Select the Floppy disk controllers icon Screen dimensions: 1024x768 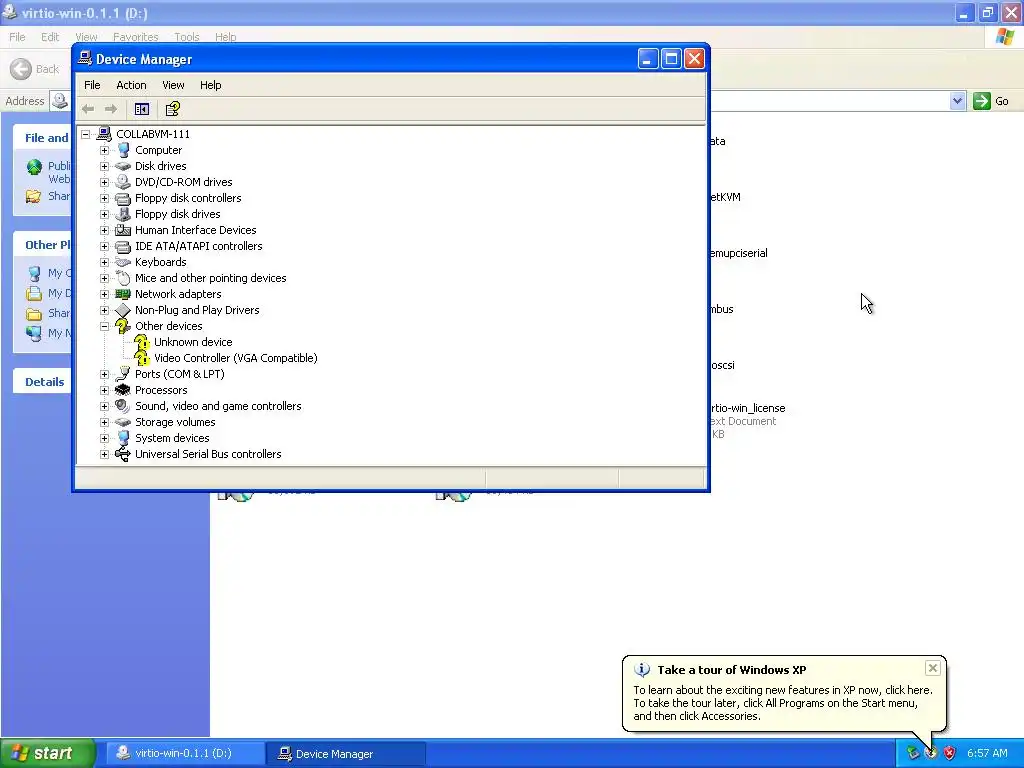click(123, 198)
